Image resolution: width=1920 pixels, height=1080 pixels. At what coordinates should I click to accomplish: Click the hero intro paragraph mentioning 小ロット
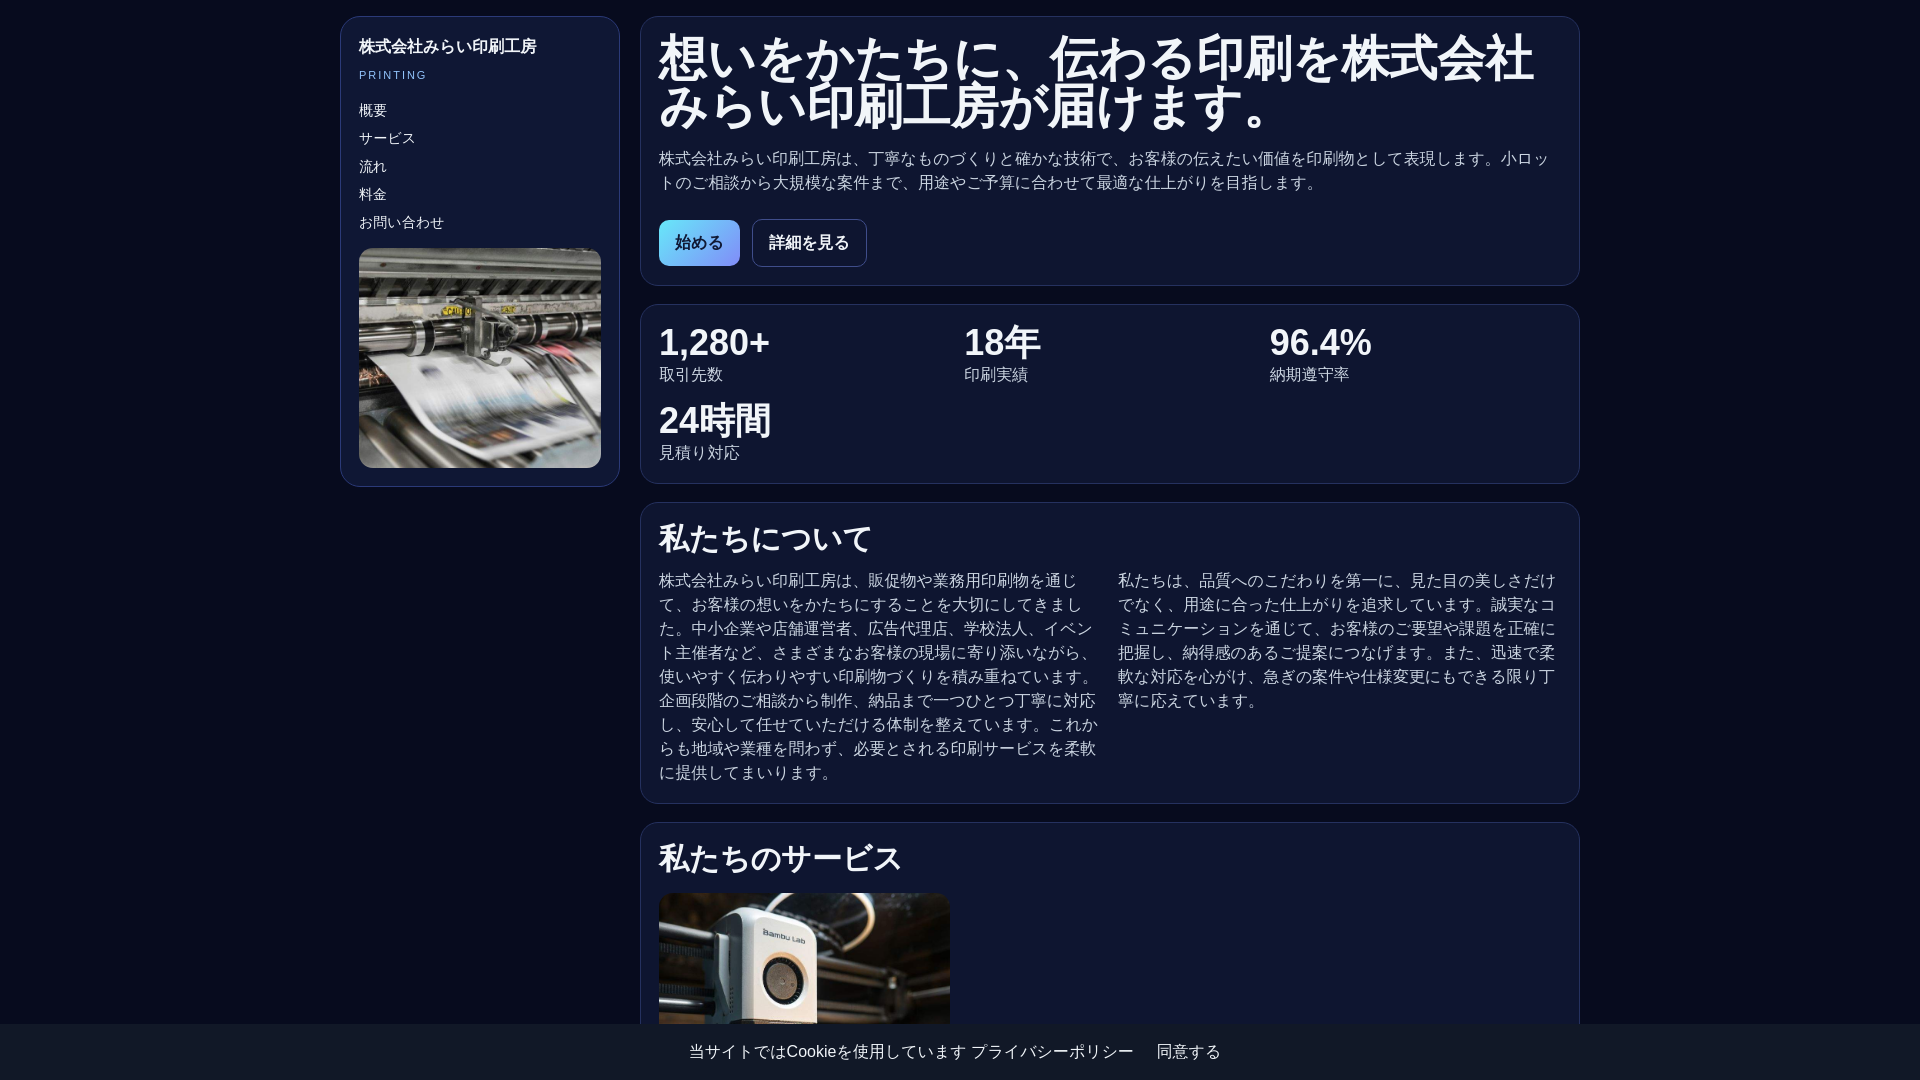click(x=1109, y=171)
